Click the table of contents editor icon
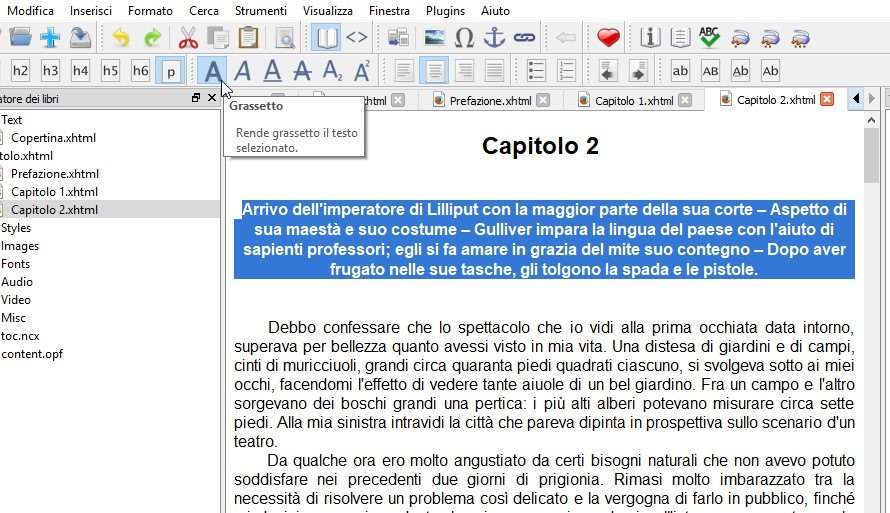This screenshot has width=890, height=513. click(x=680, y=38)
